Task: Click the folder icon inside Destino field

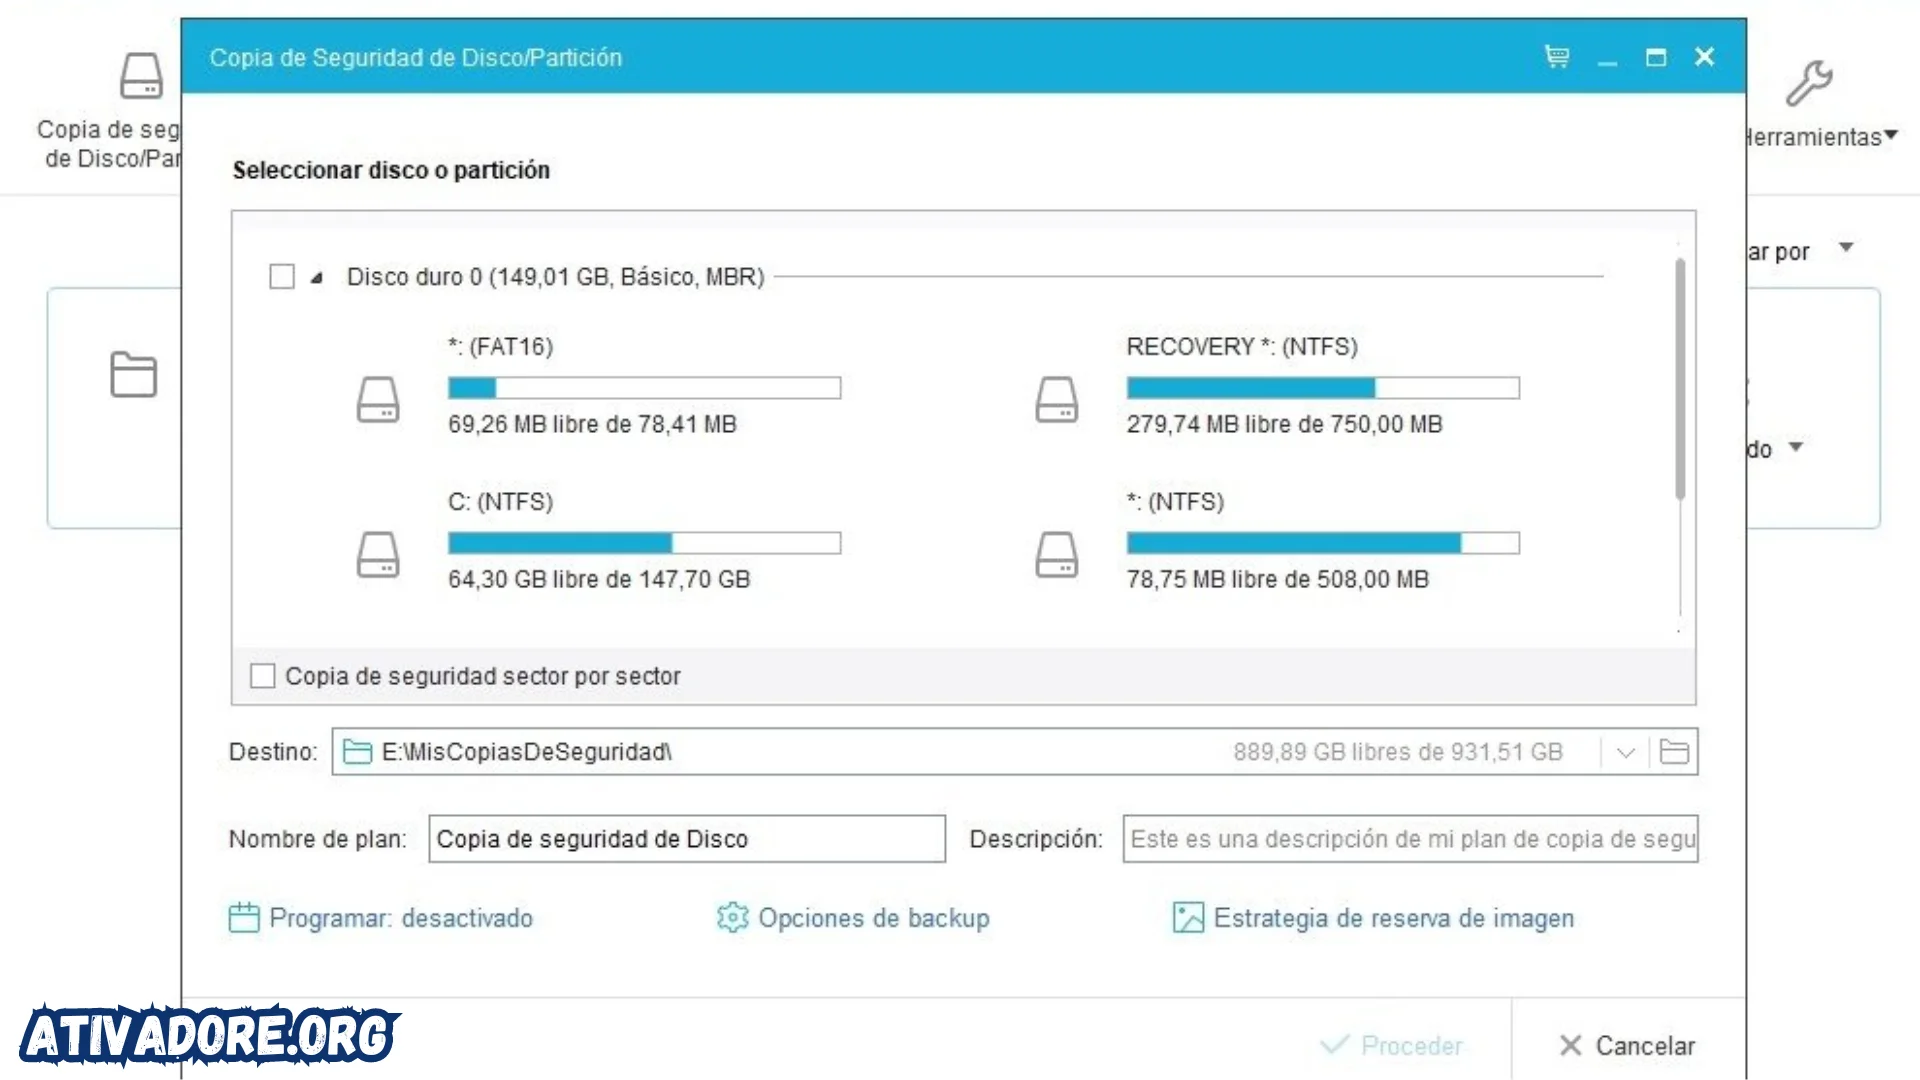Action: [357, 751]
